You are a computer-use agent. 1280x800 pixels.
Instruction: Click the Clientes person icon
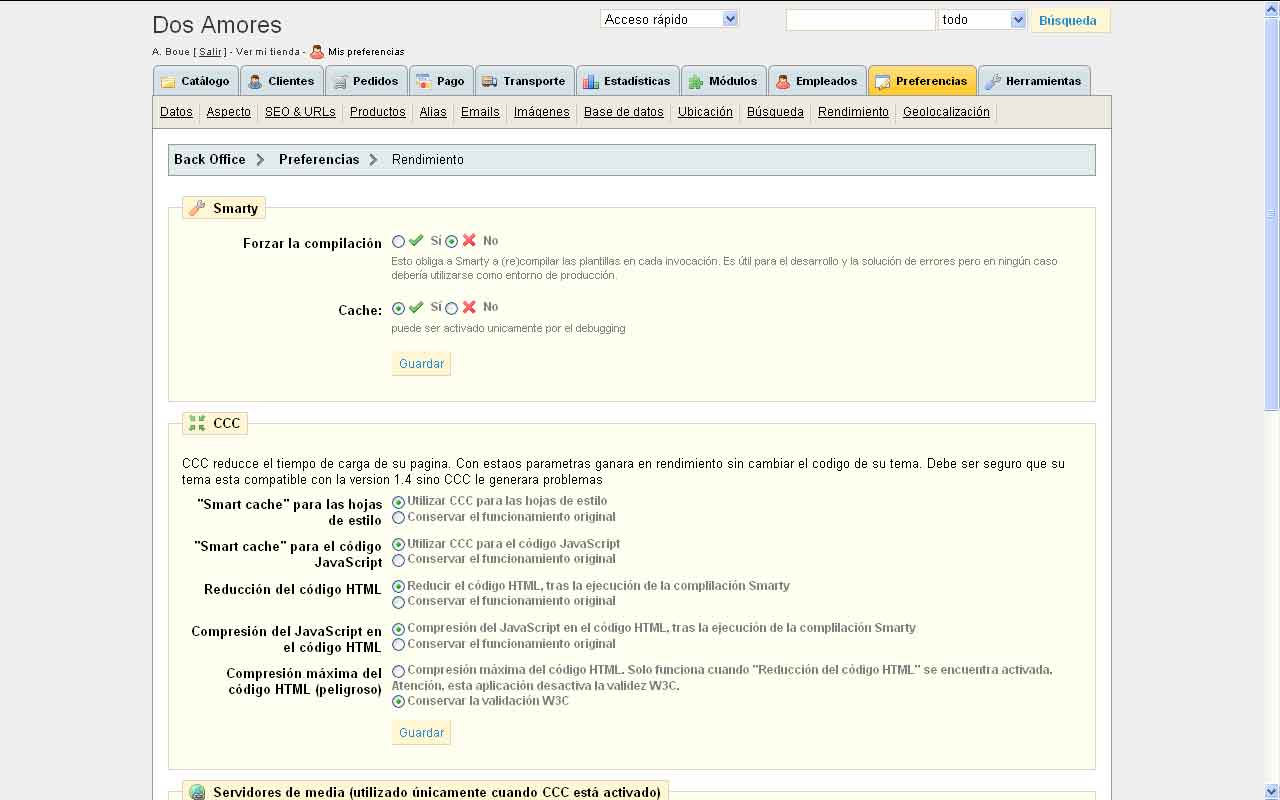click(255, 82)
